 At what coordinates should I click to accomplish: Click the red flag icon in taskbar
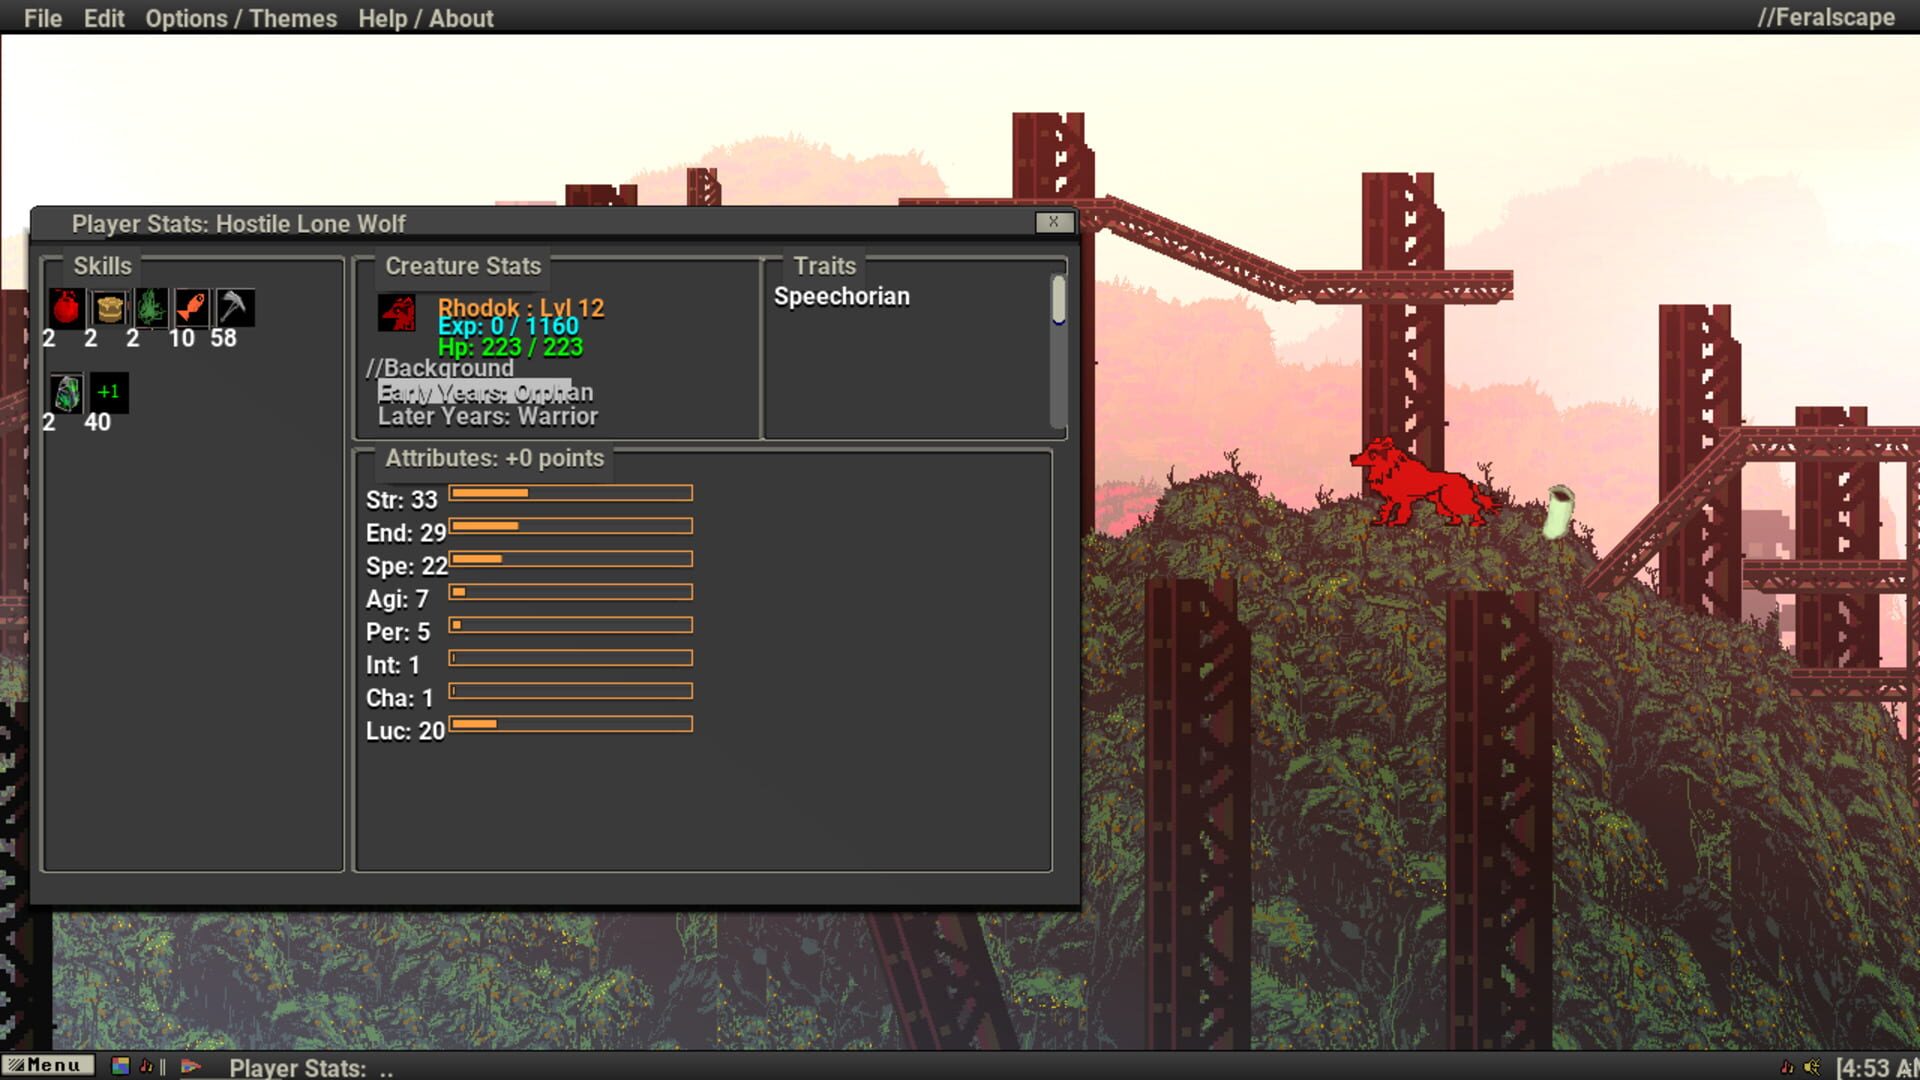[189, 1065]
